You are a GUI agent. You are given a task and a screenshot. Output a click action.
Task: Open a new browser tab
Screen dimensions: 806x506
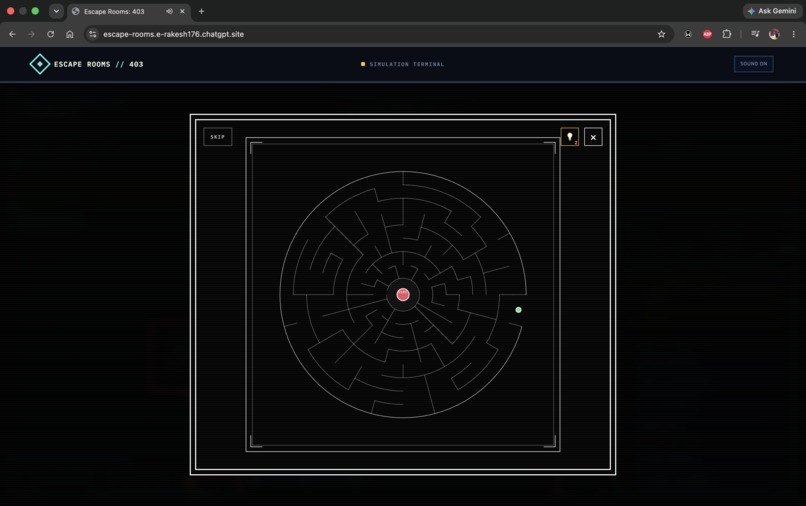[202, 11]
